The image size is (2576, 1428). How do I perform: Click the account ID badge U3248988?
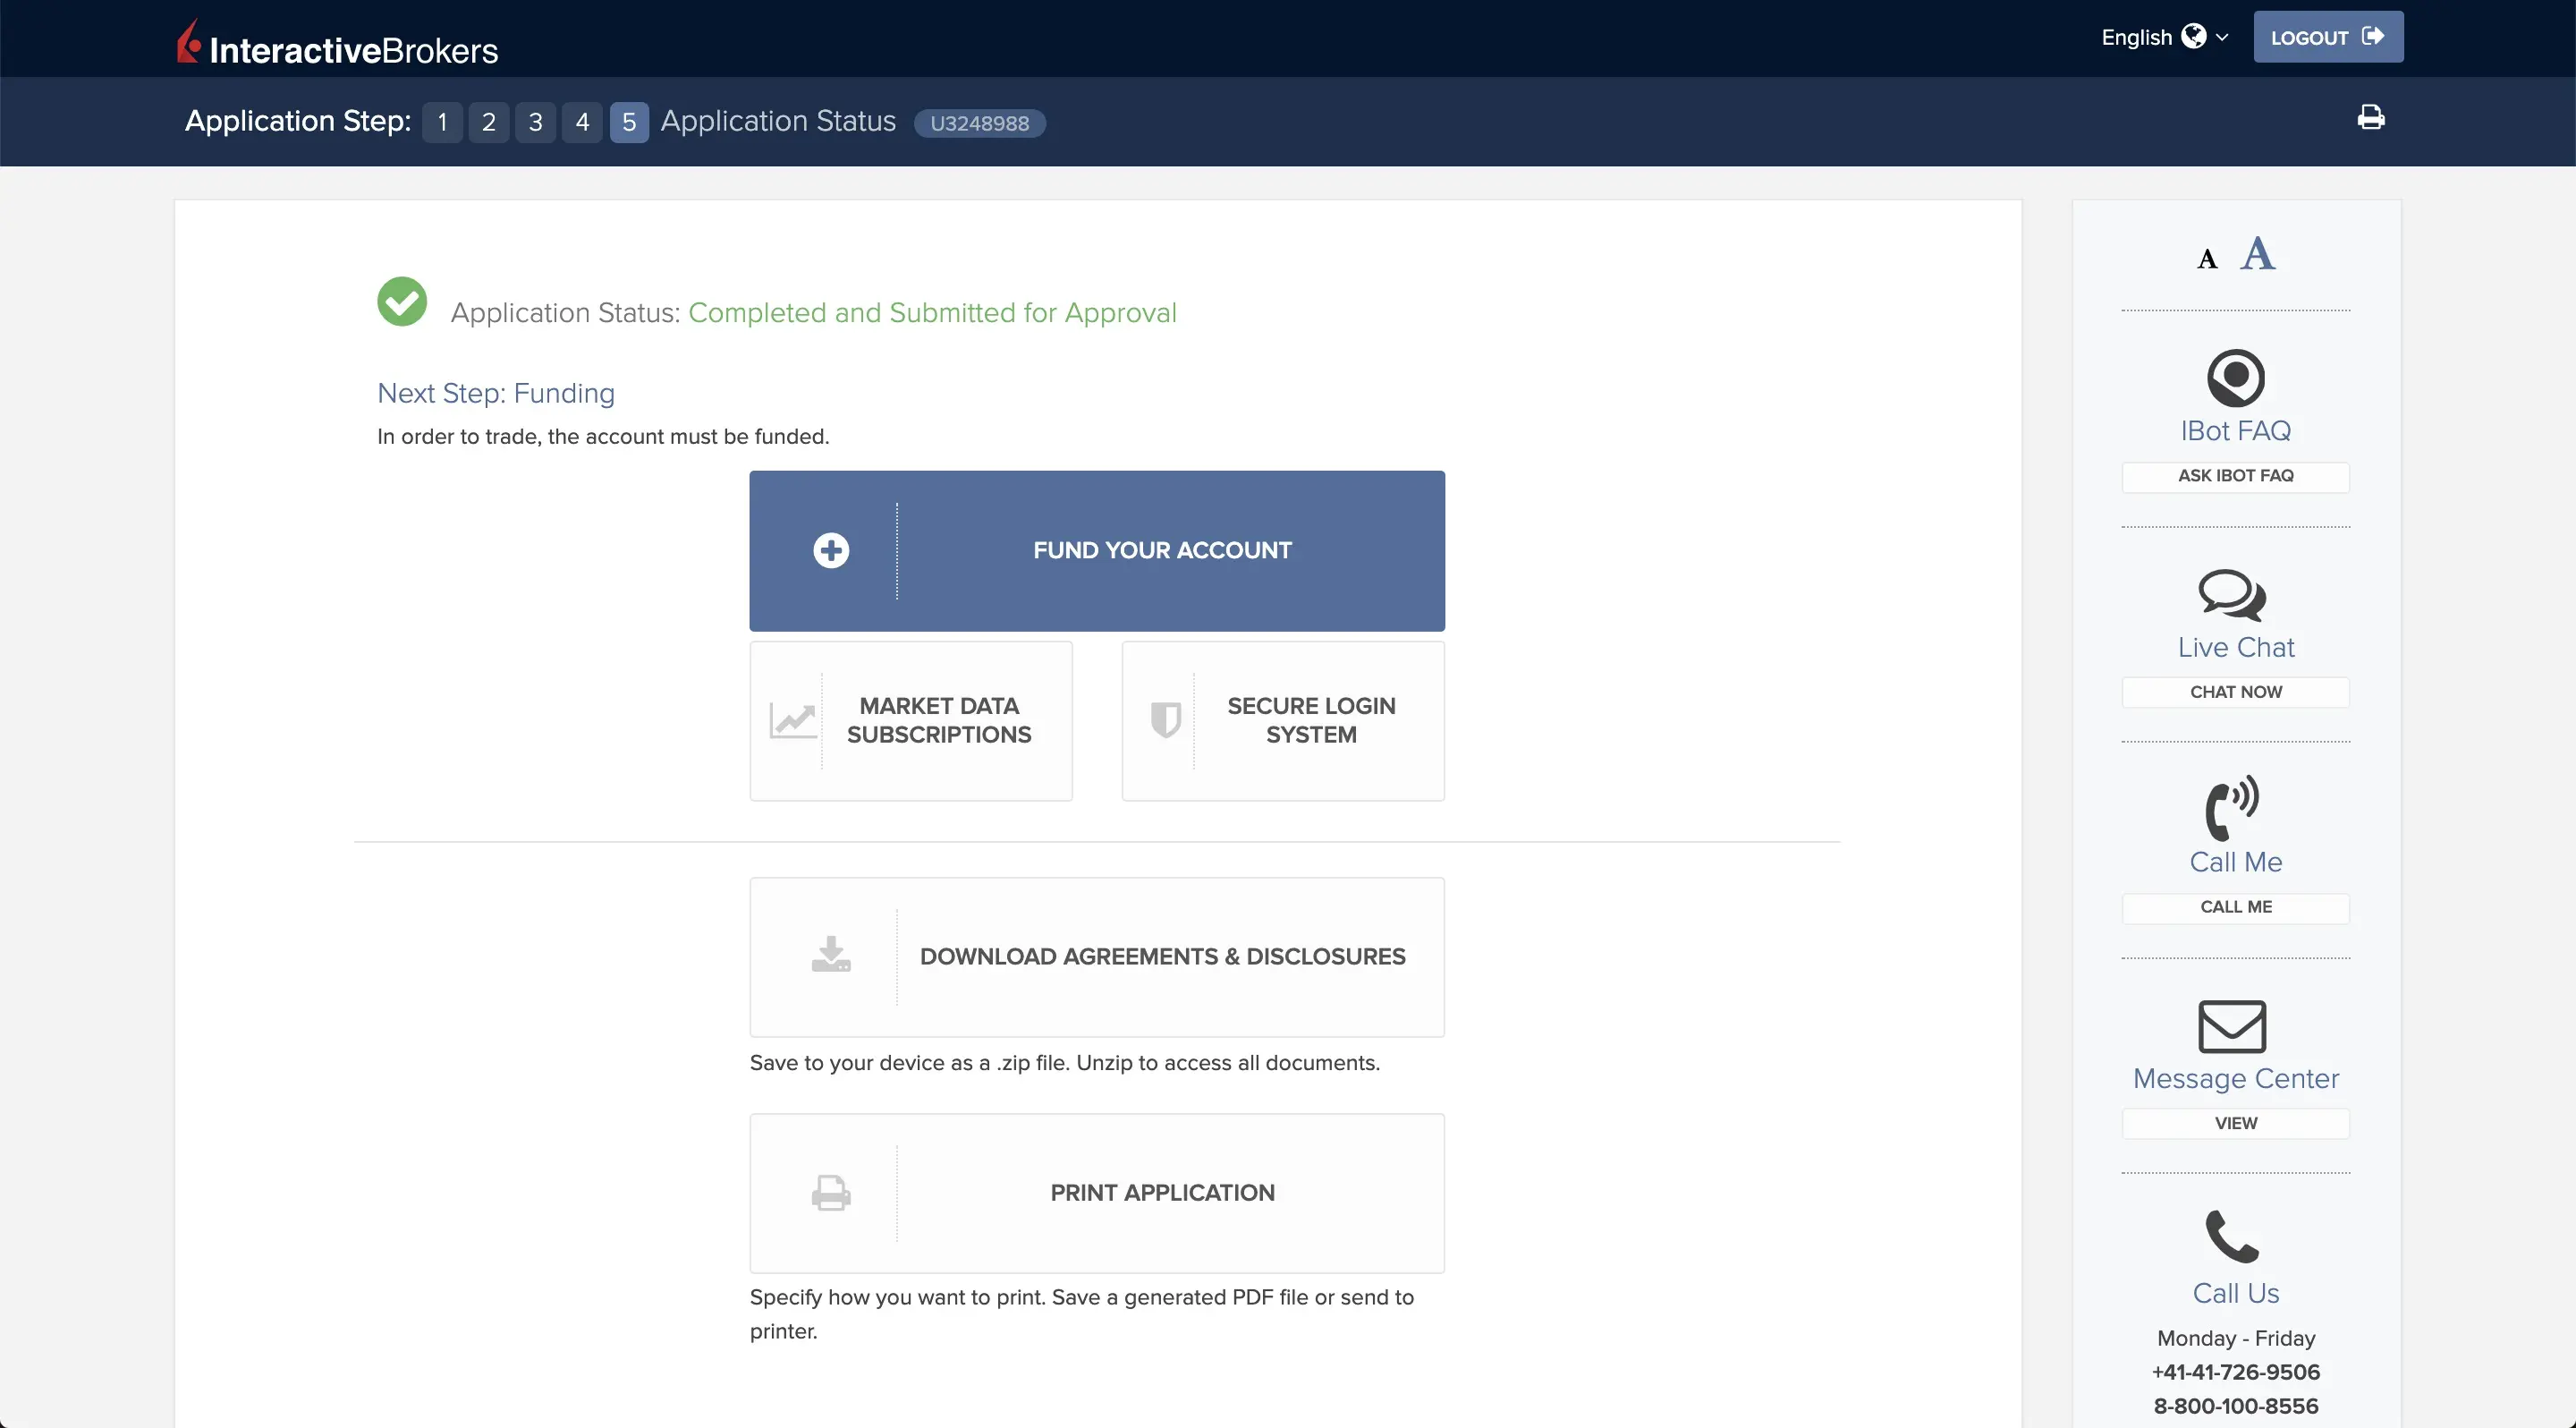[x=979, y=123]
